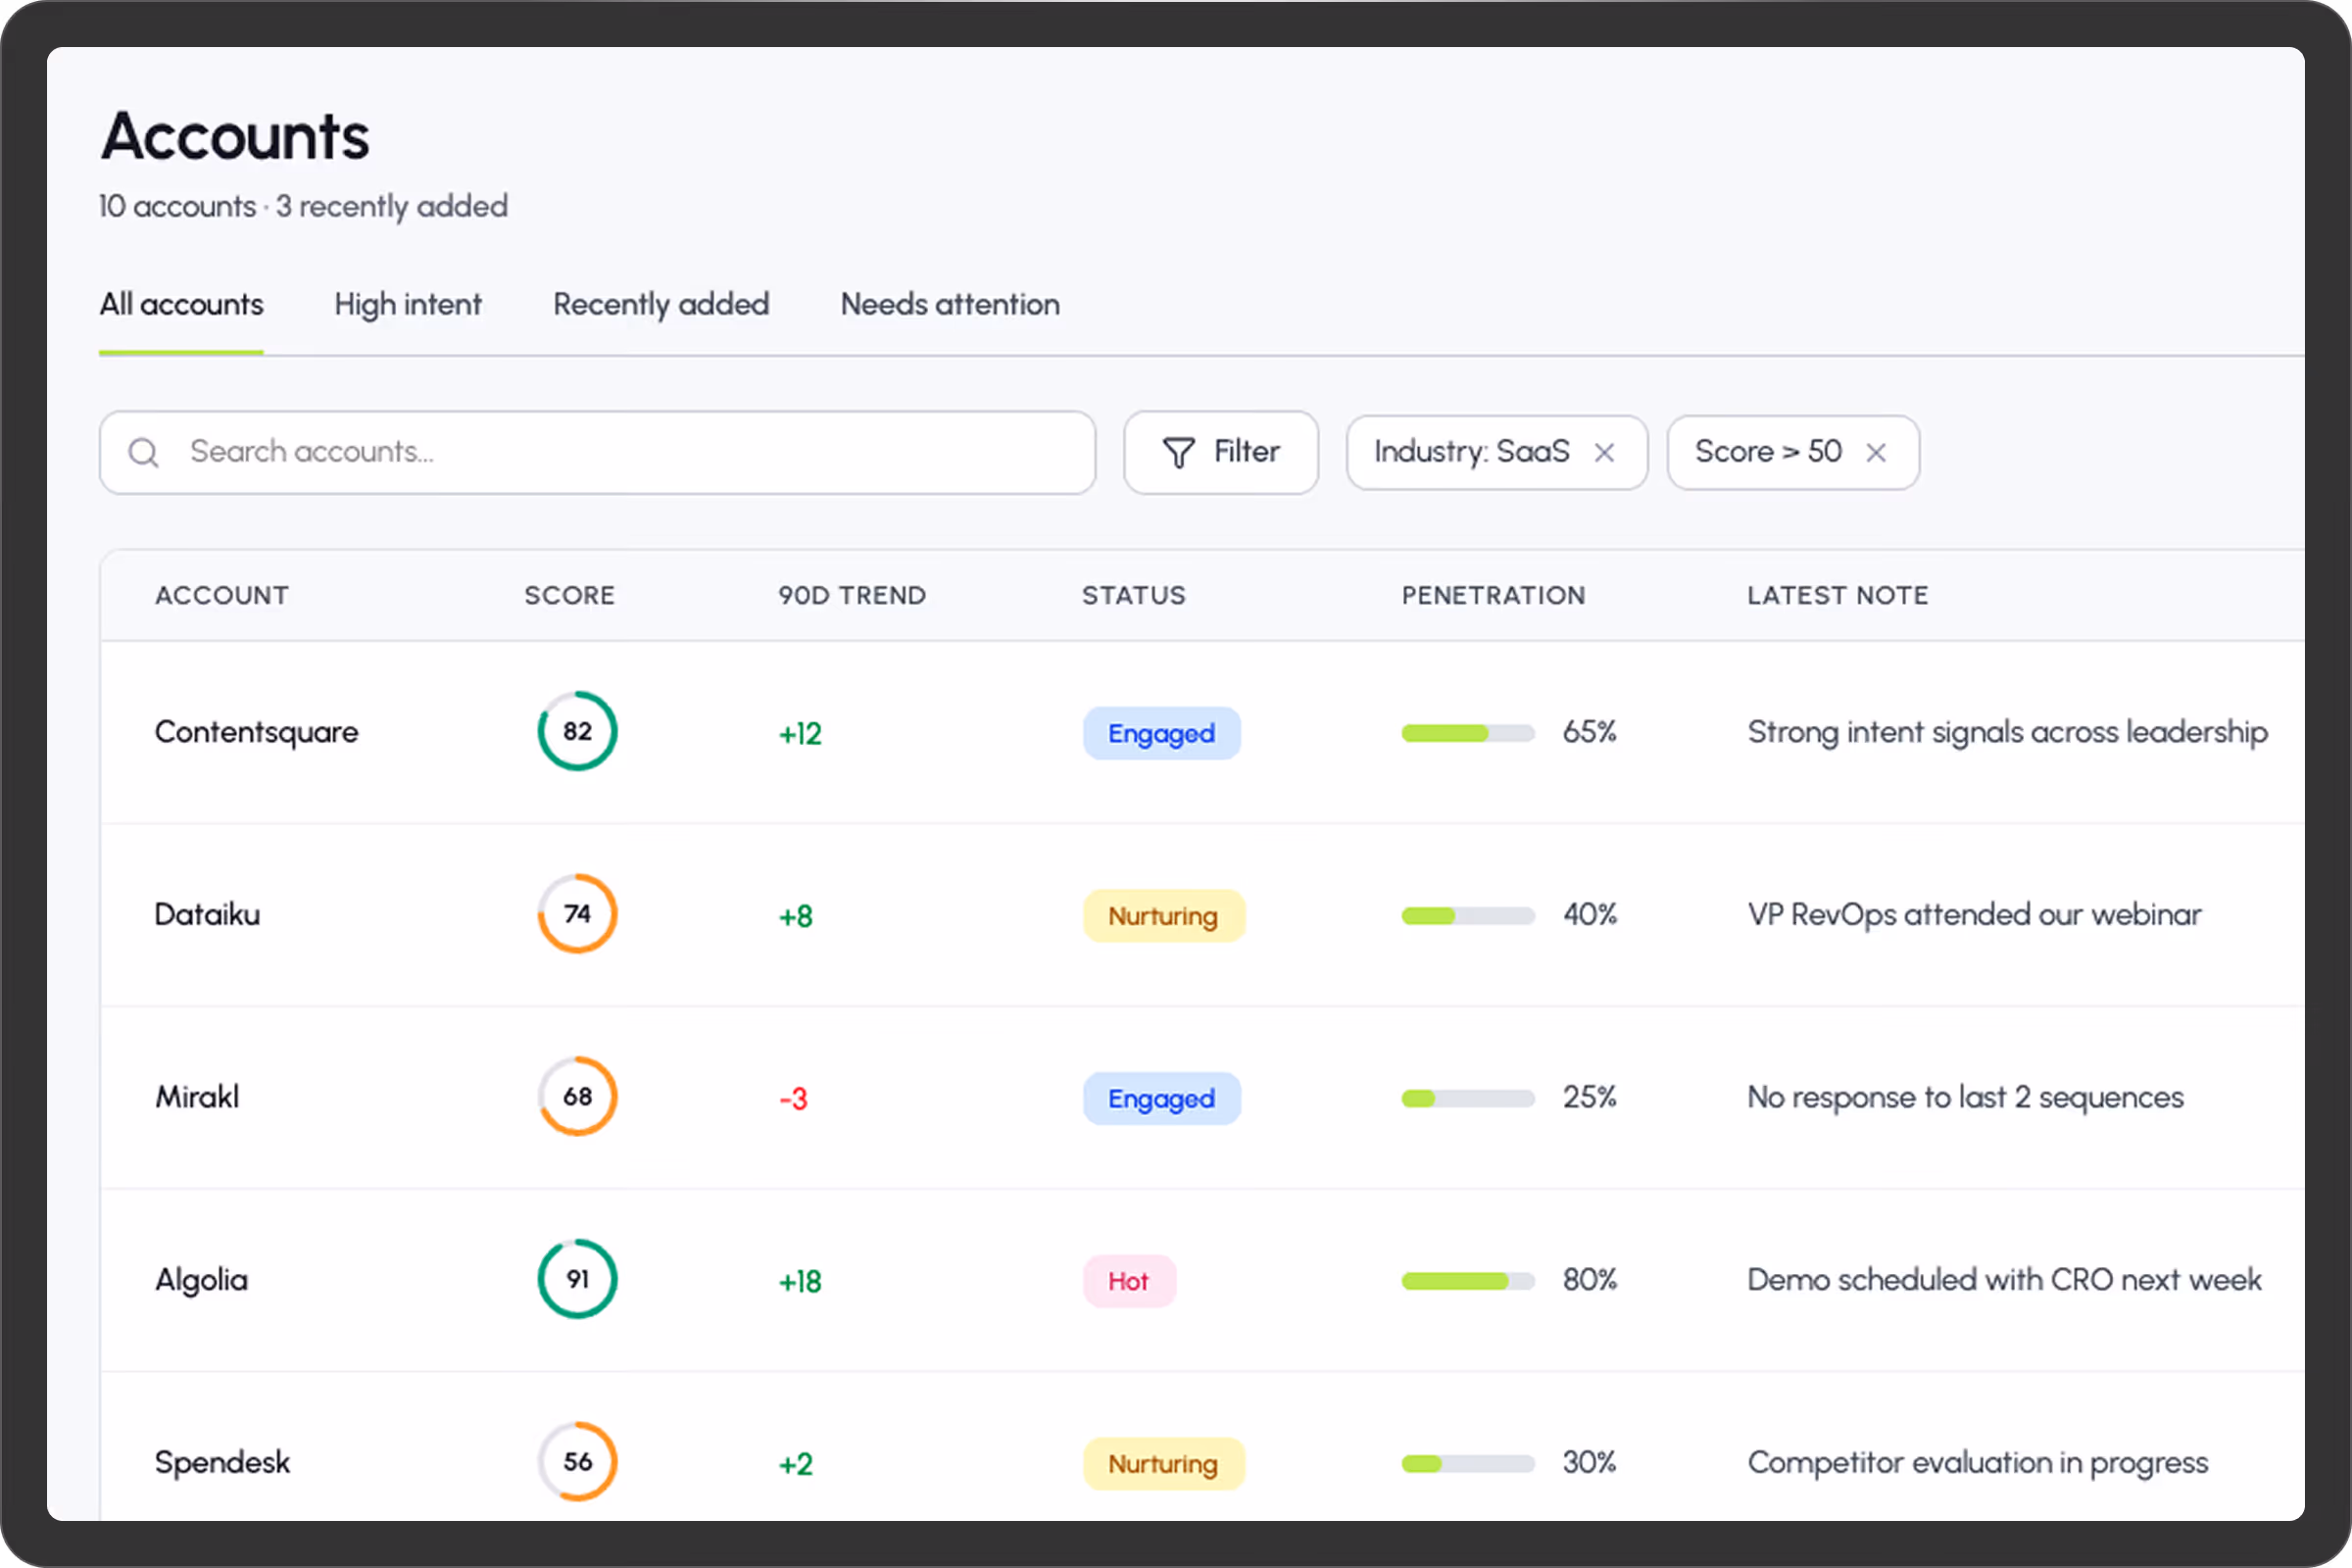Image resolution: width=2352 pixels, height=1568 pixels.
Task: Click Contentsquare's score ring showing 82
Action: tap(577, 732)
